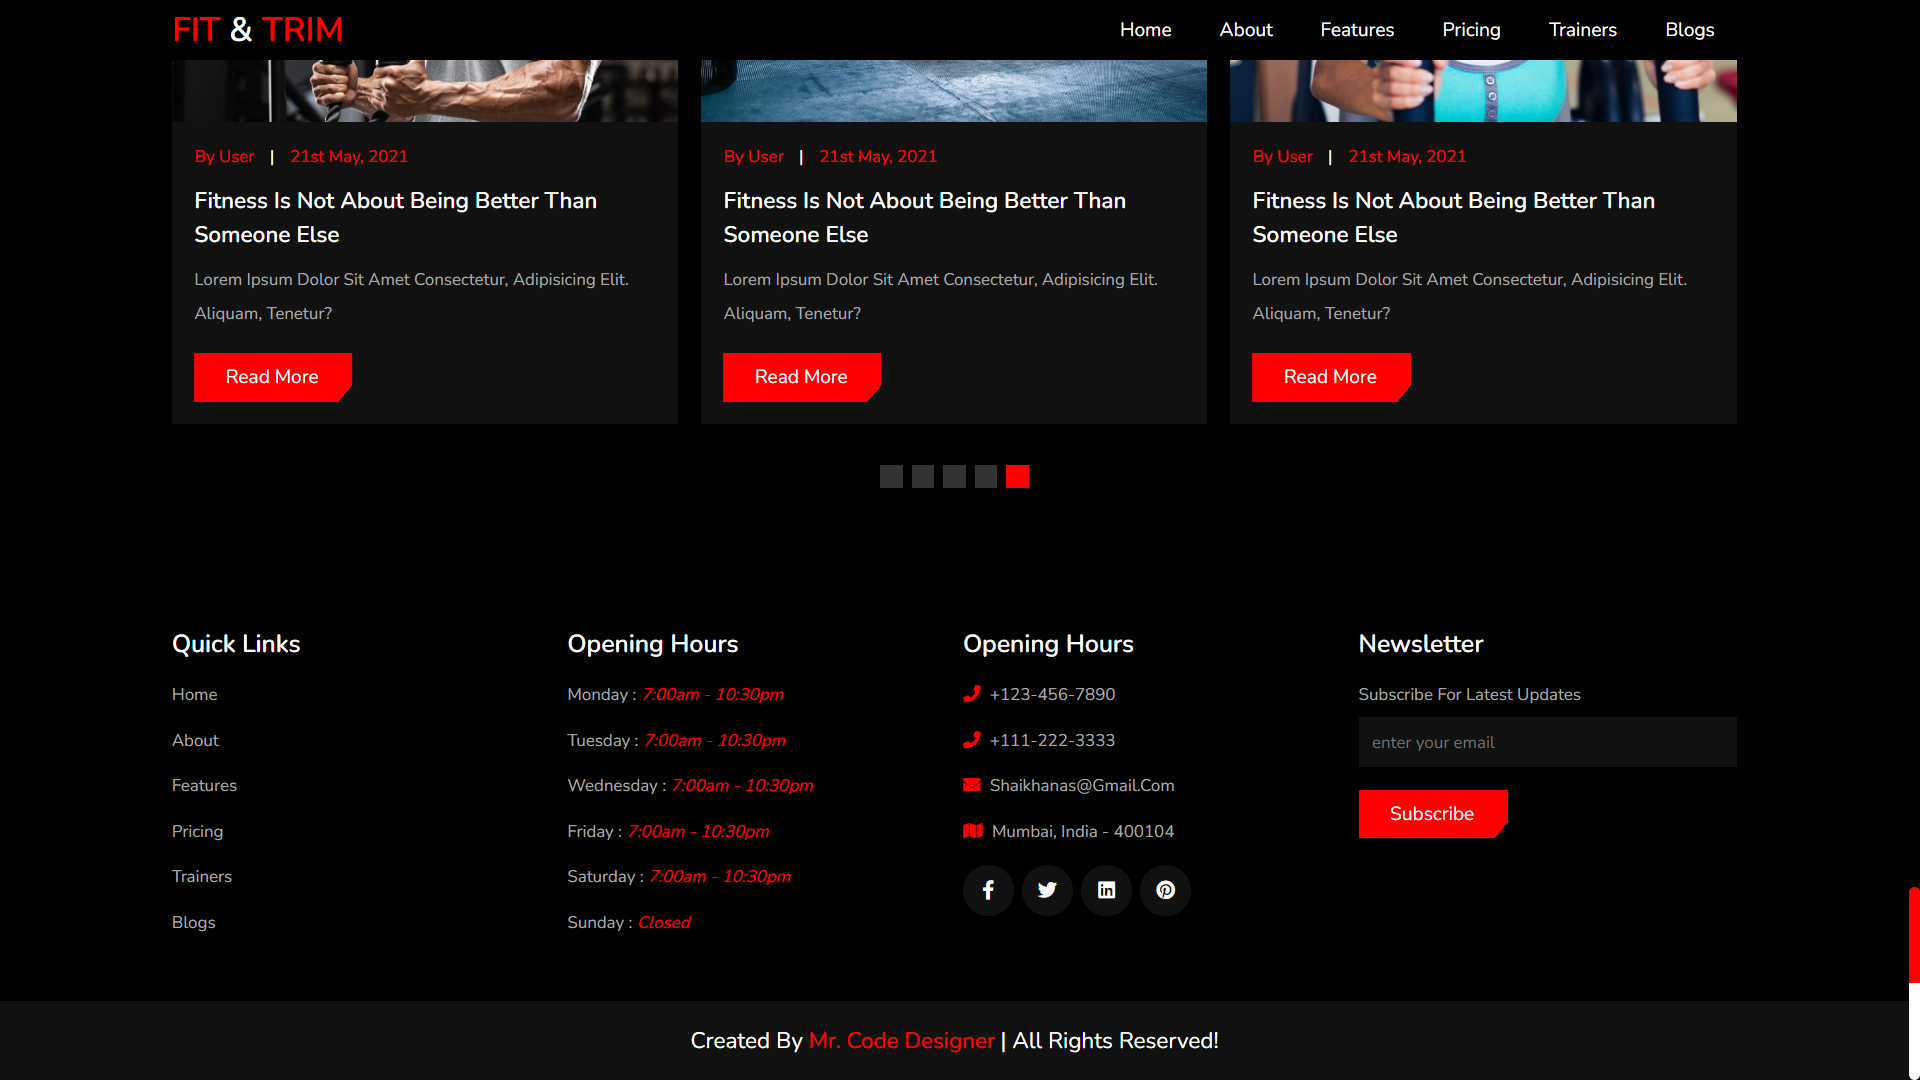Open the Trainers navigation menu item
The width and height of the screenshot is (1920, 1080).
coord(1582,30)
